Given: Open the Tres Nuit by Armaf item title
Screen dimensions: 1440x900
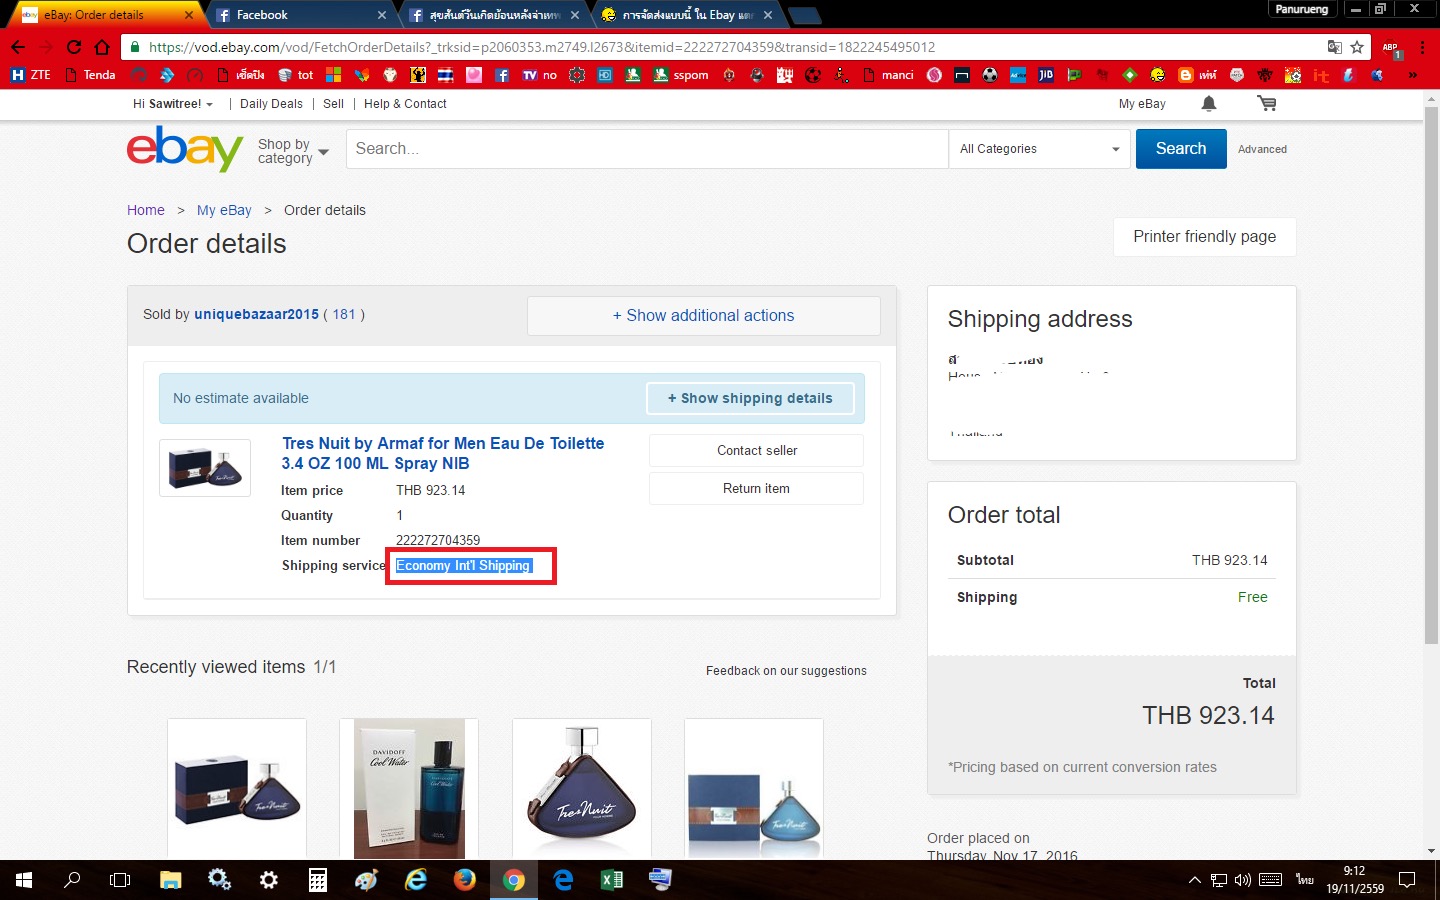Looking at the screenshot, I should click(443, 453).
